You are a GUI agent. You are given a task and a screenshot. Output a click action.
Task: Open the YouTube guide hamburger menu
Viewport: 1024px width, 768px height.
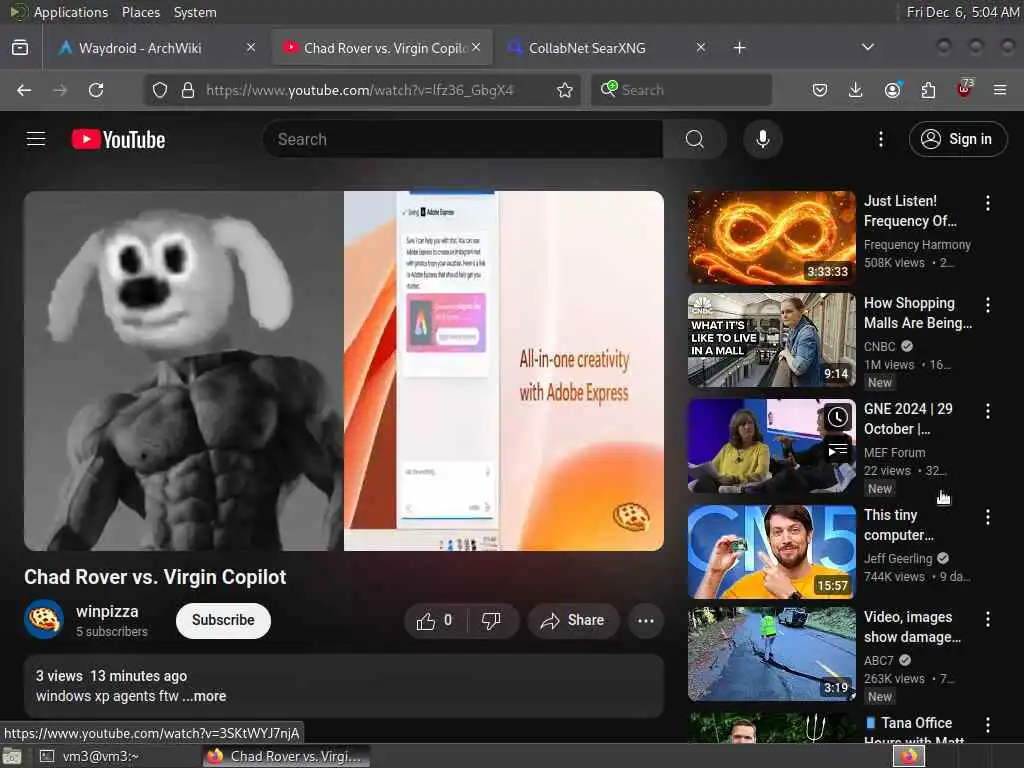[x=36, y=139]
